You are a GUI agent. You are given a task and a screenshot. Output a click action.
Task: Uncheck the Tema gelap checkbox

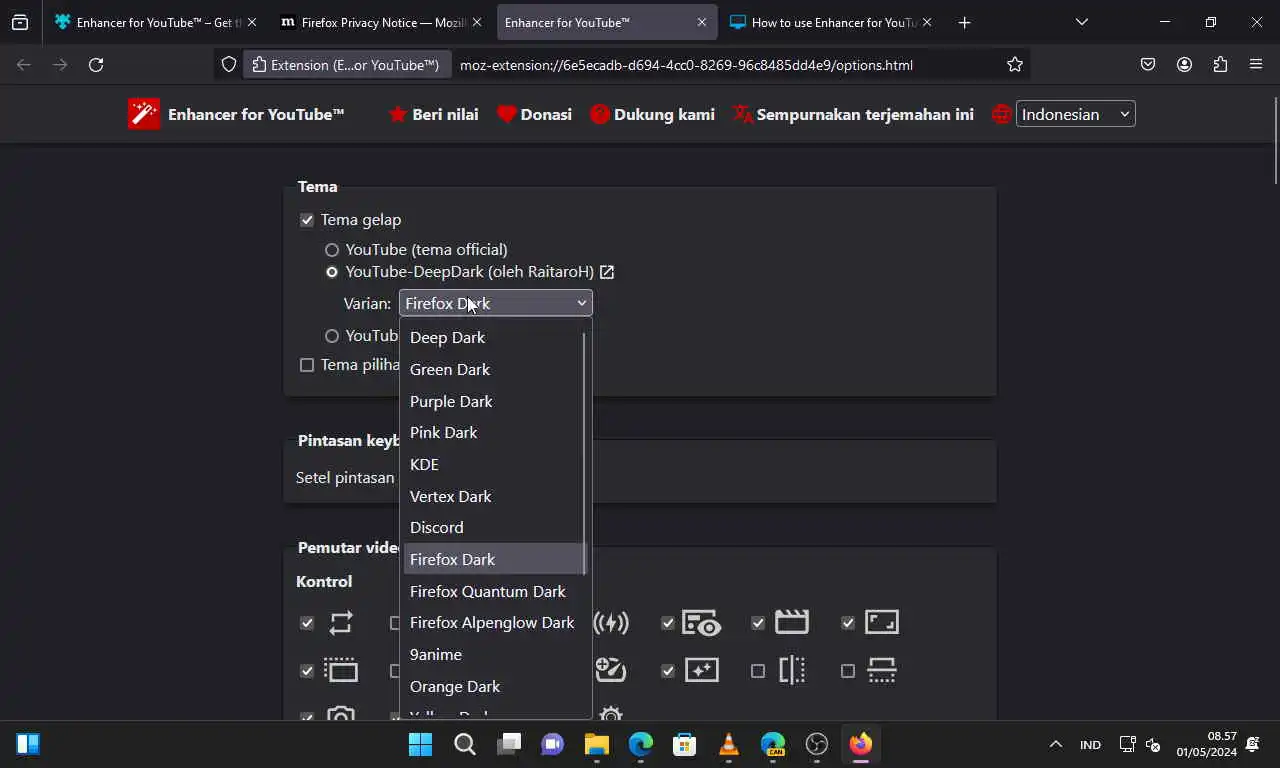(x=307, y=220)
